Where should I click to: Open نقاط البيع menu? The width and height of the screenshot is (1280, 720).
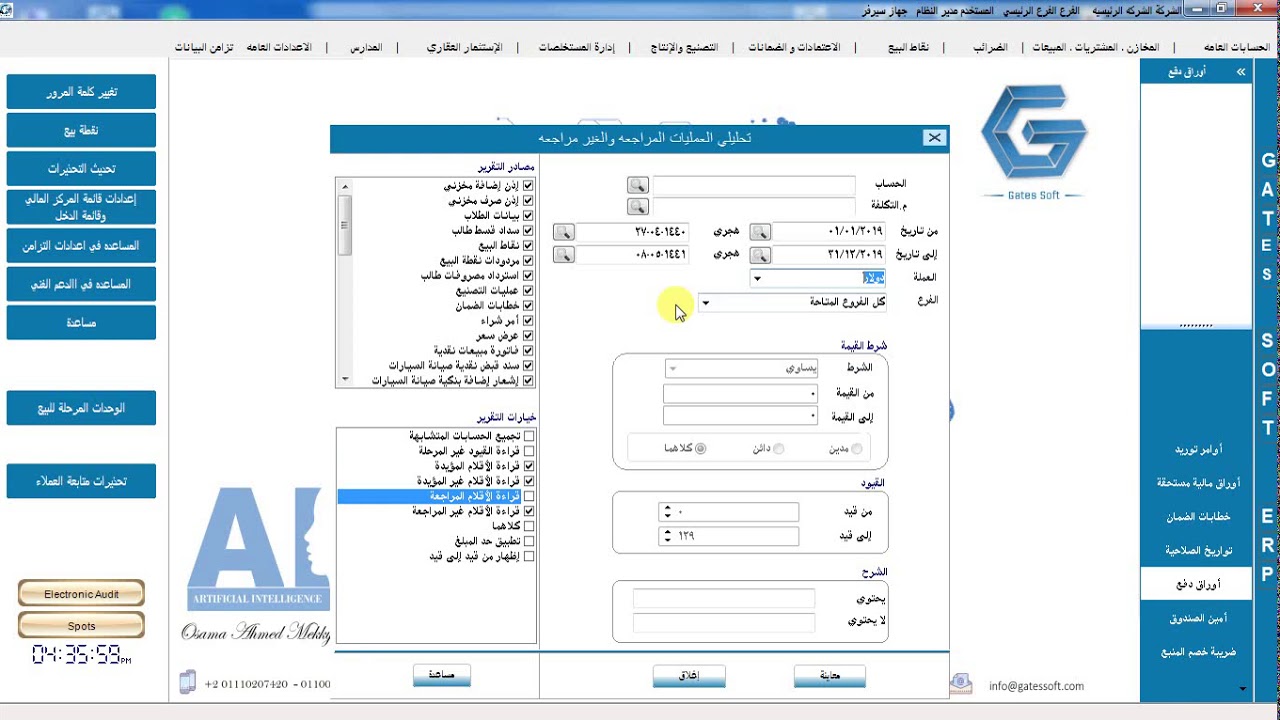point(908,47)
